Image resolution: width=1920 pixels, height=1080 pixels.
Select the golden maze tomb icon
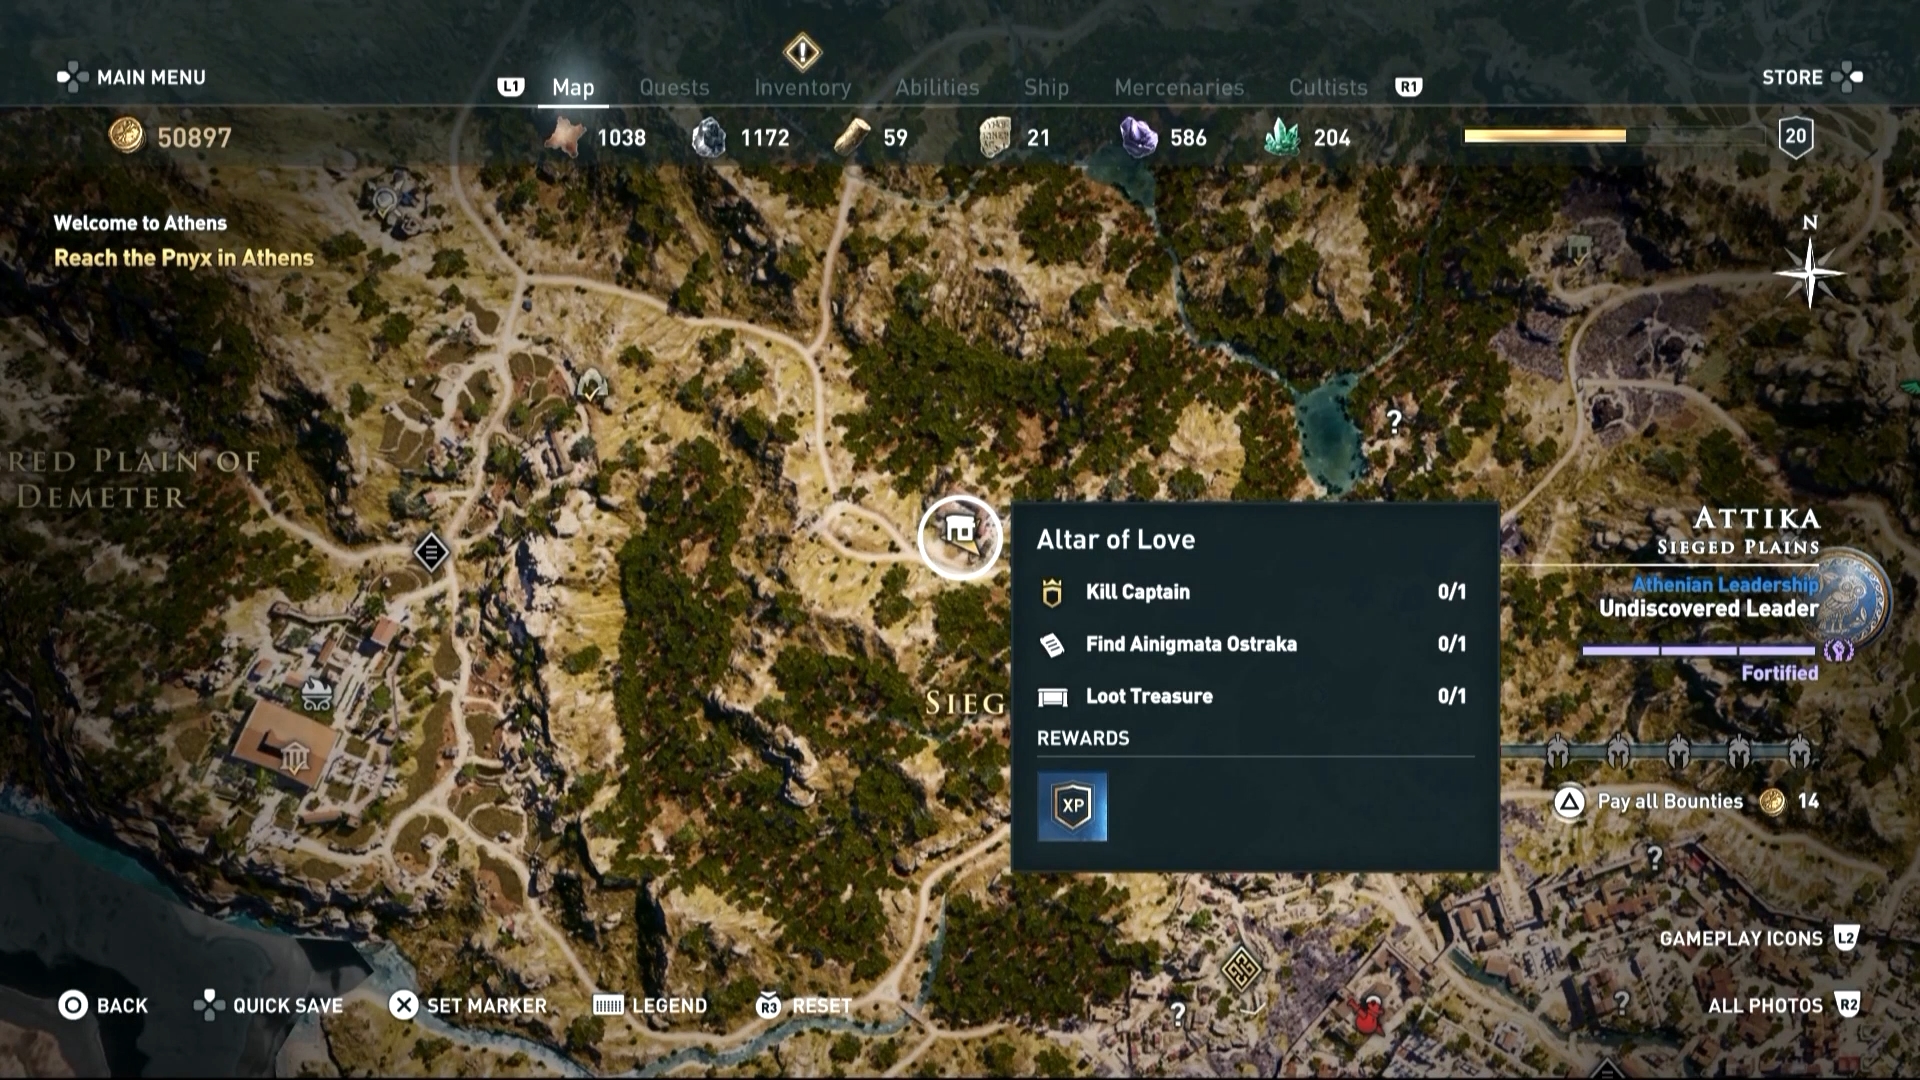click(1240, 967)
